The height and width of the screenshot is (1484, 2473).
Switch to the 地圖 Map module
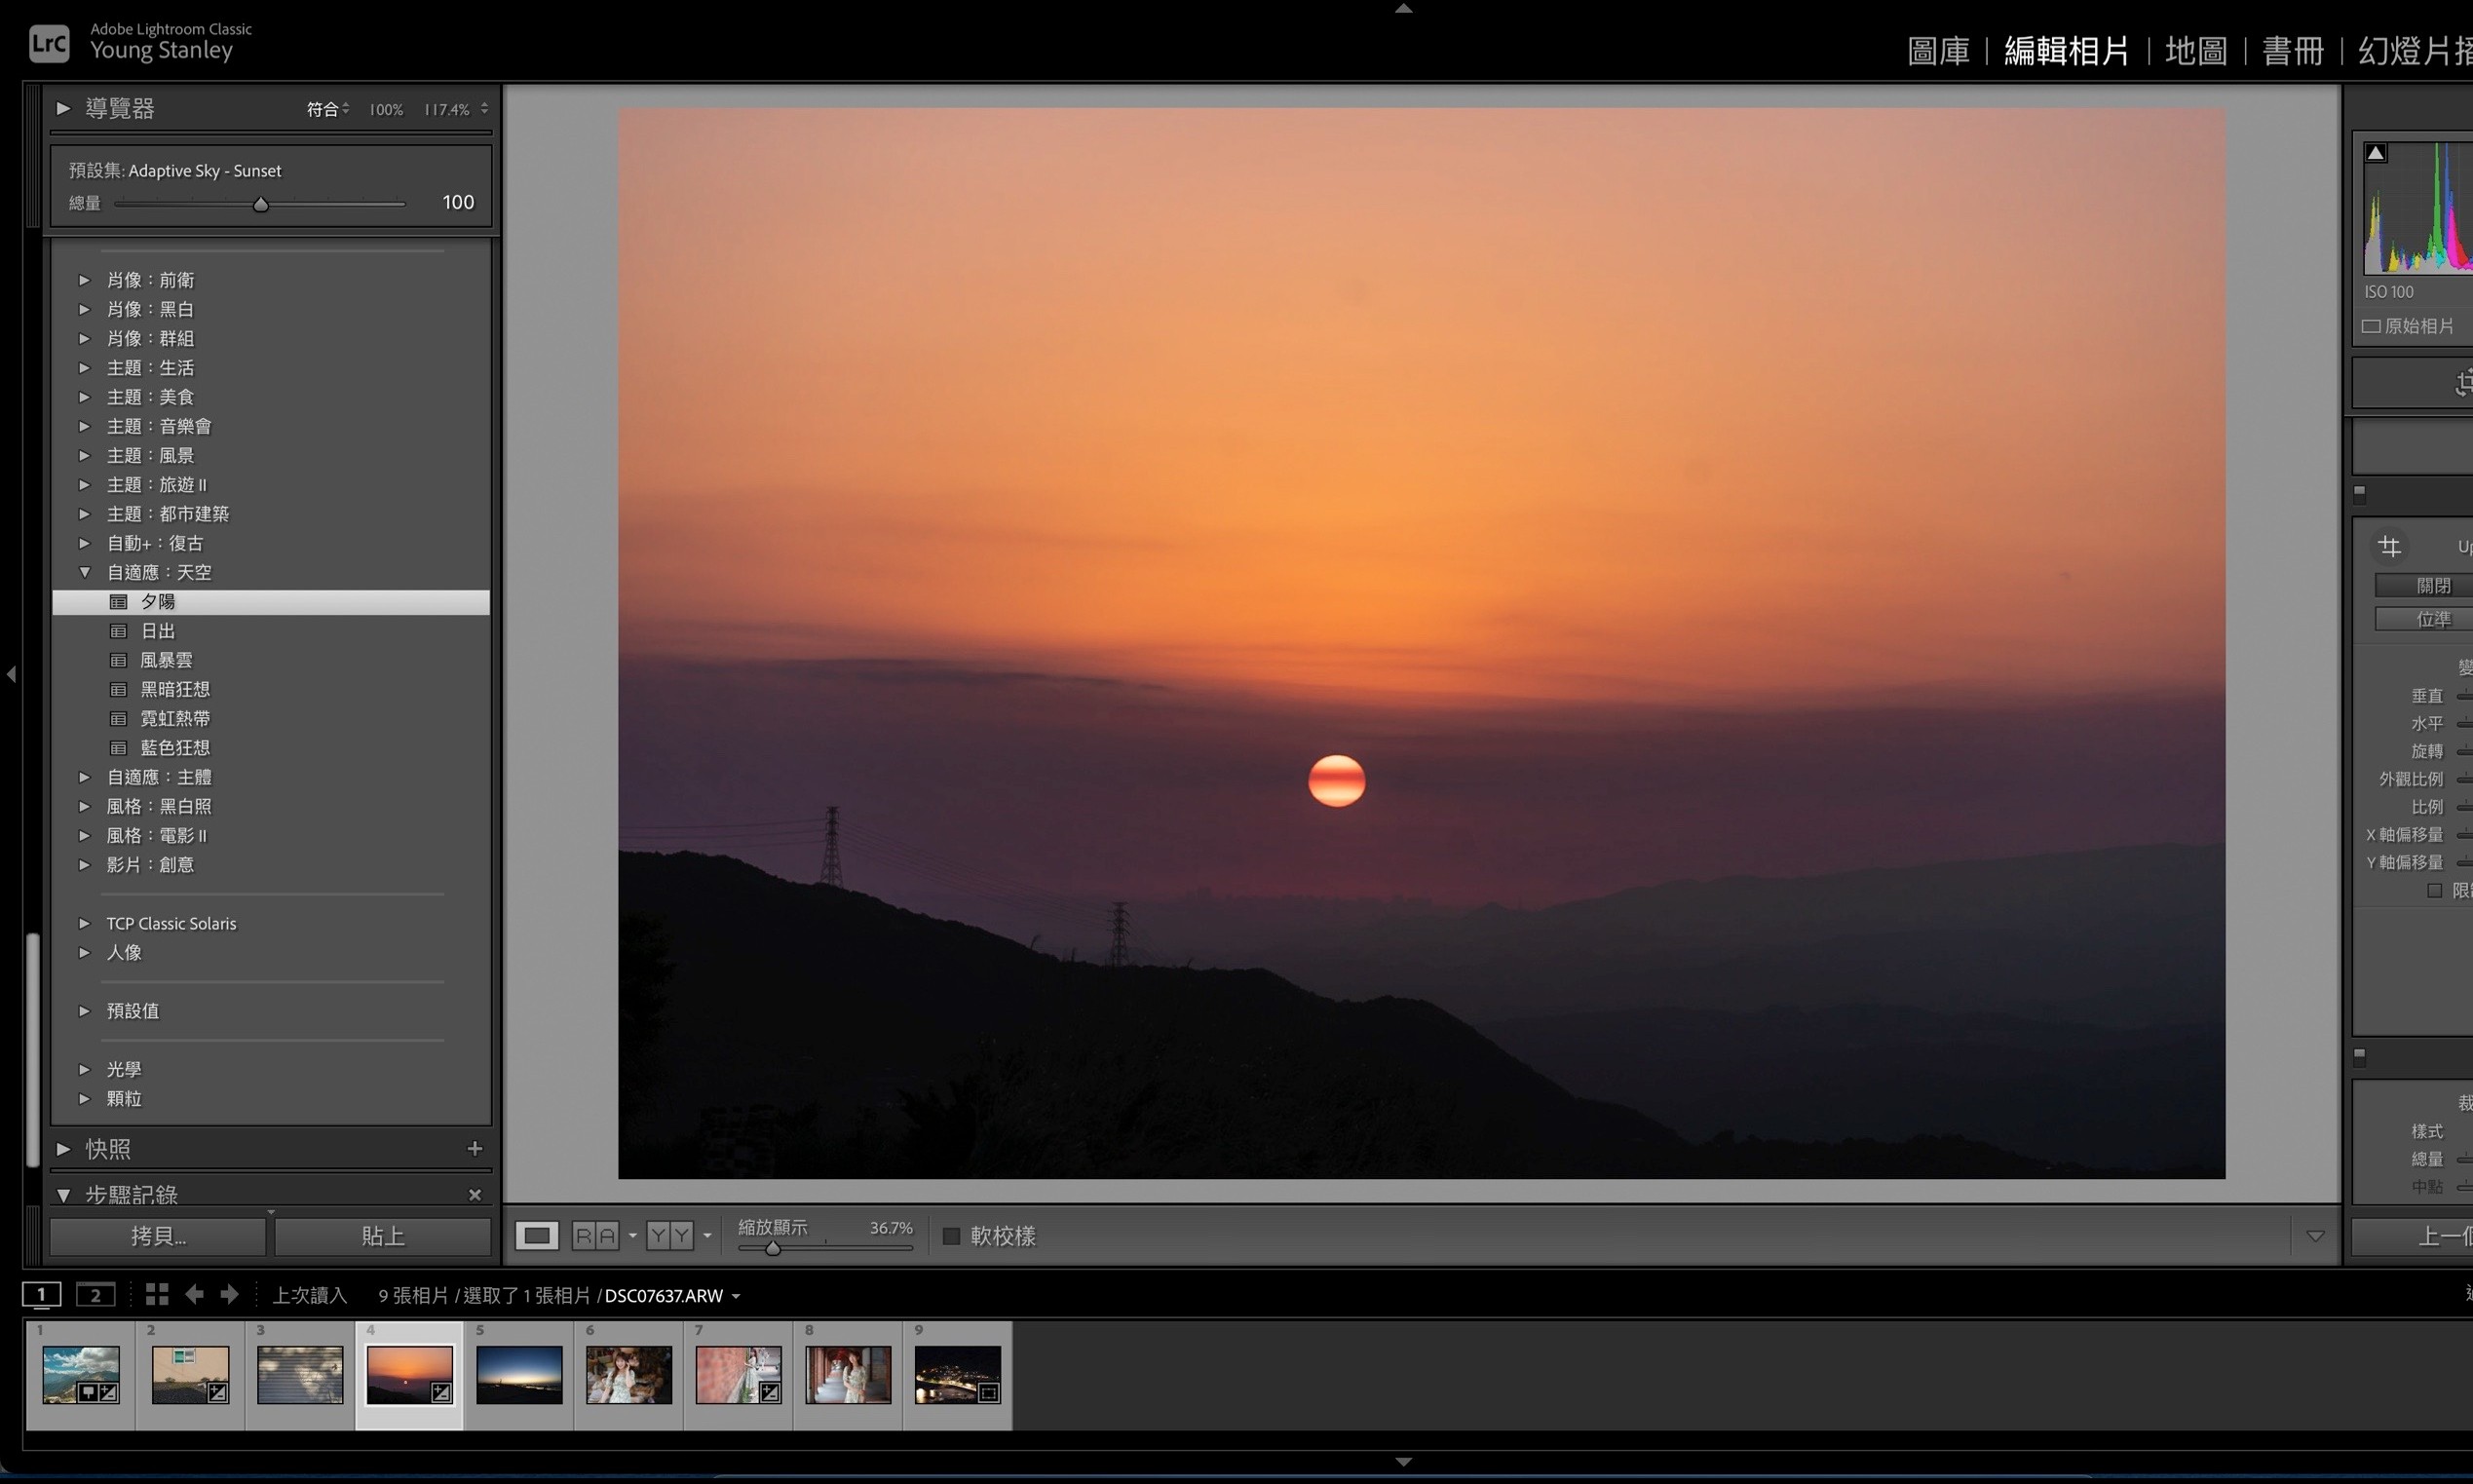(2195, 50)
